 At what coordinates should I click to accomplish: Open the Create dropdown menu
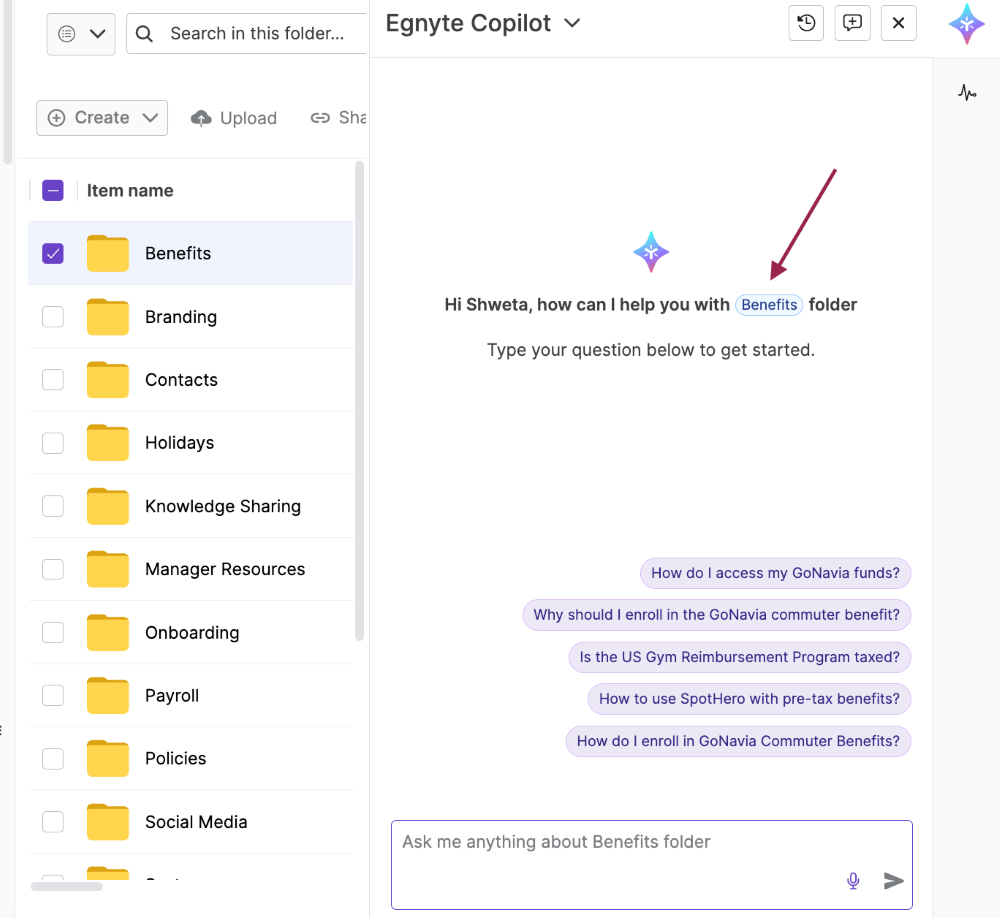[102, 118]
